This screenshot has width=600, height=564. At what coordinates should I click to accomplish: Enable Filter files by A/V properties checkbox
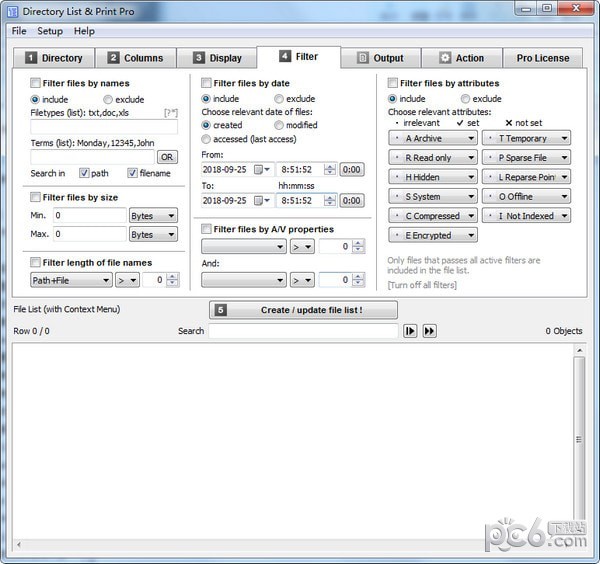point(206,229)
